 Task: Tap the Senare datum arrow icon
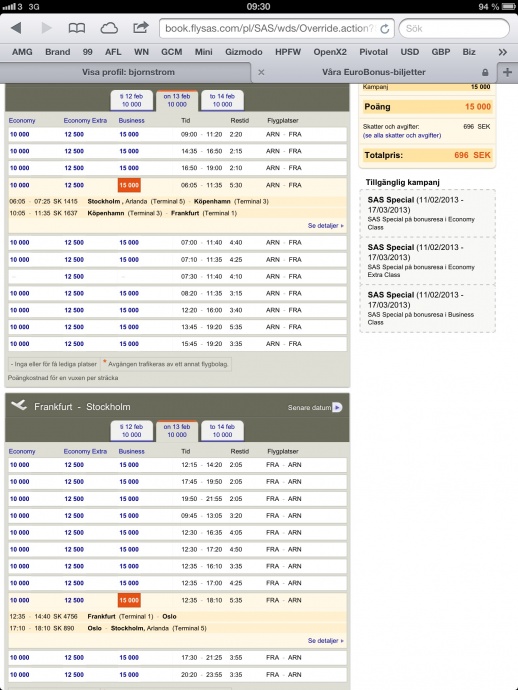pos(337,407)
